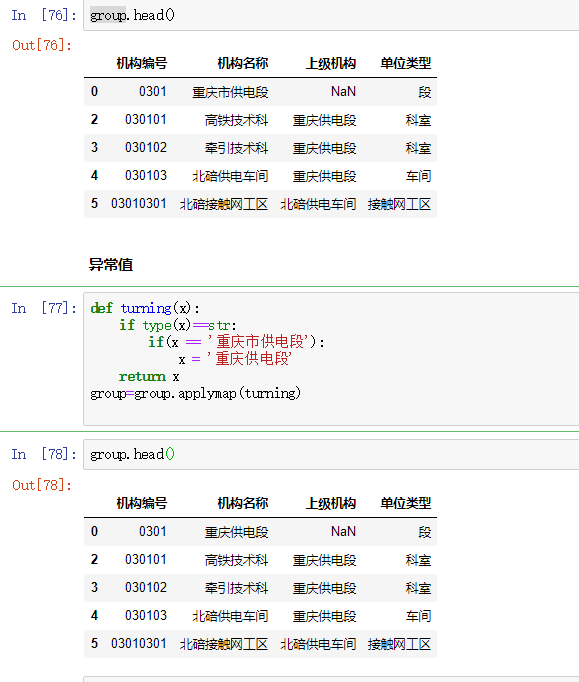Screen dimensions: 579x682
Task: Select the In [78] prompt label
Action: [x=44, y=454]
